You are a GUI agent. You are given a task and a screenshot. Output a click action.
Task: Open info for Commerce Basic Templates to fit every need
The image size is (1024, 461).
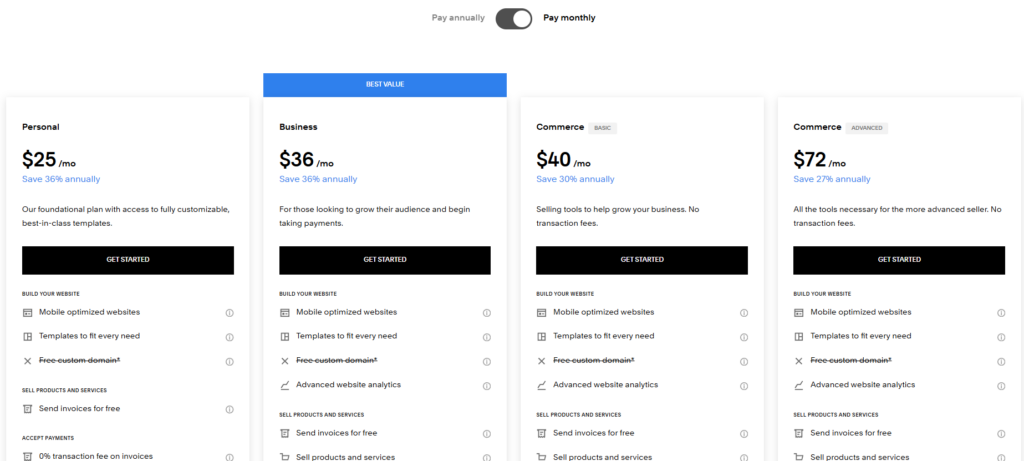pyautogui.click(x=744, y=337)
